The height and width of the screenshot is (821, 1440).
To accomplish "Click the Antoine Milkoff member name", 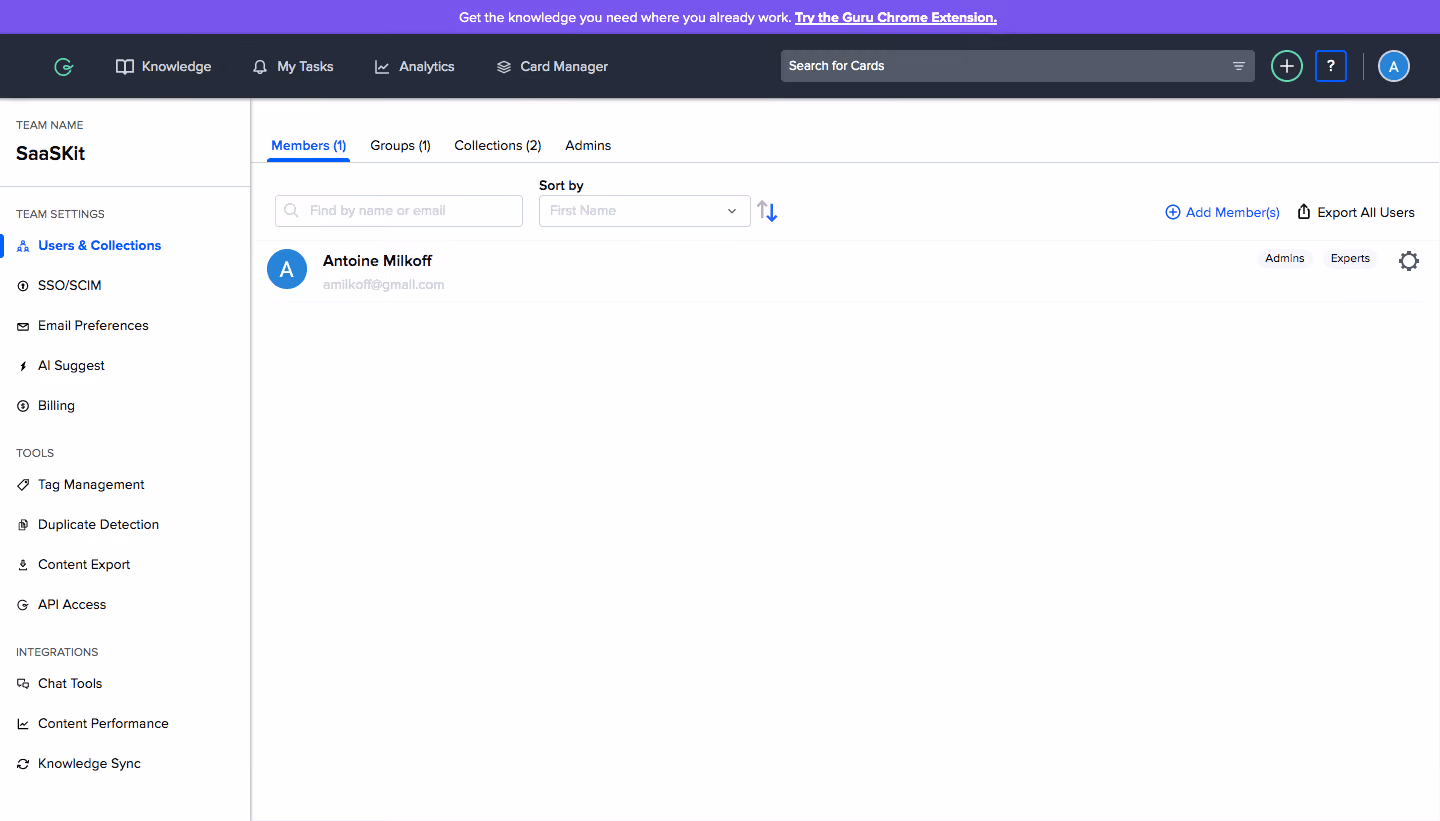I will 377,260.
